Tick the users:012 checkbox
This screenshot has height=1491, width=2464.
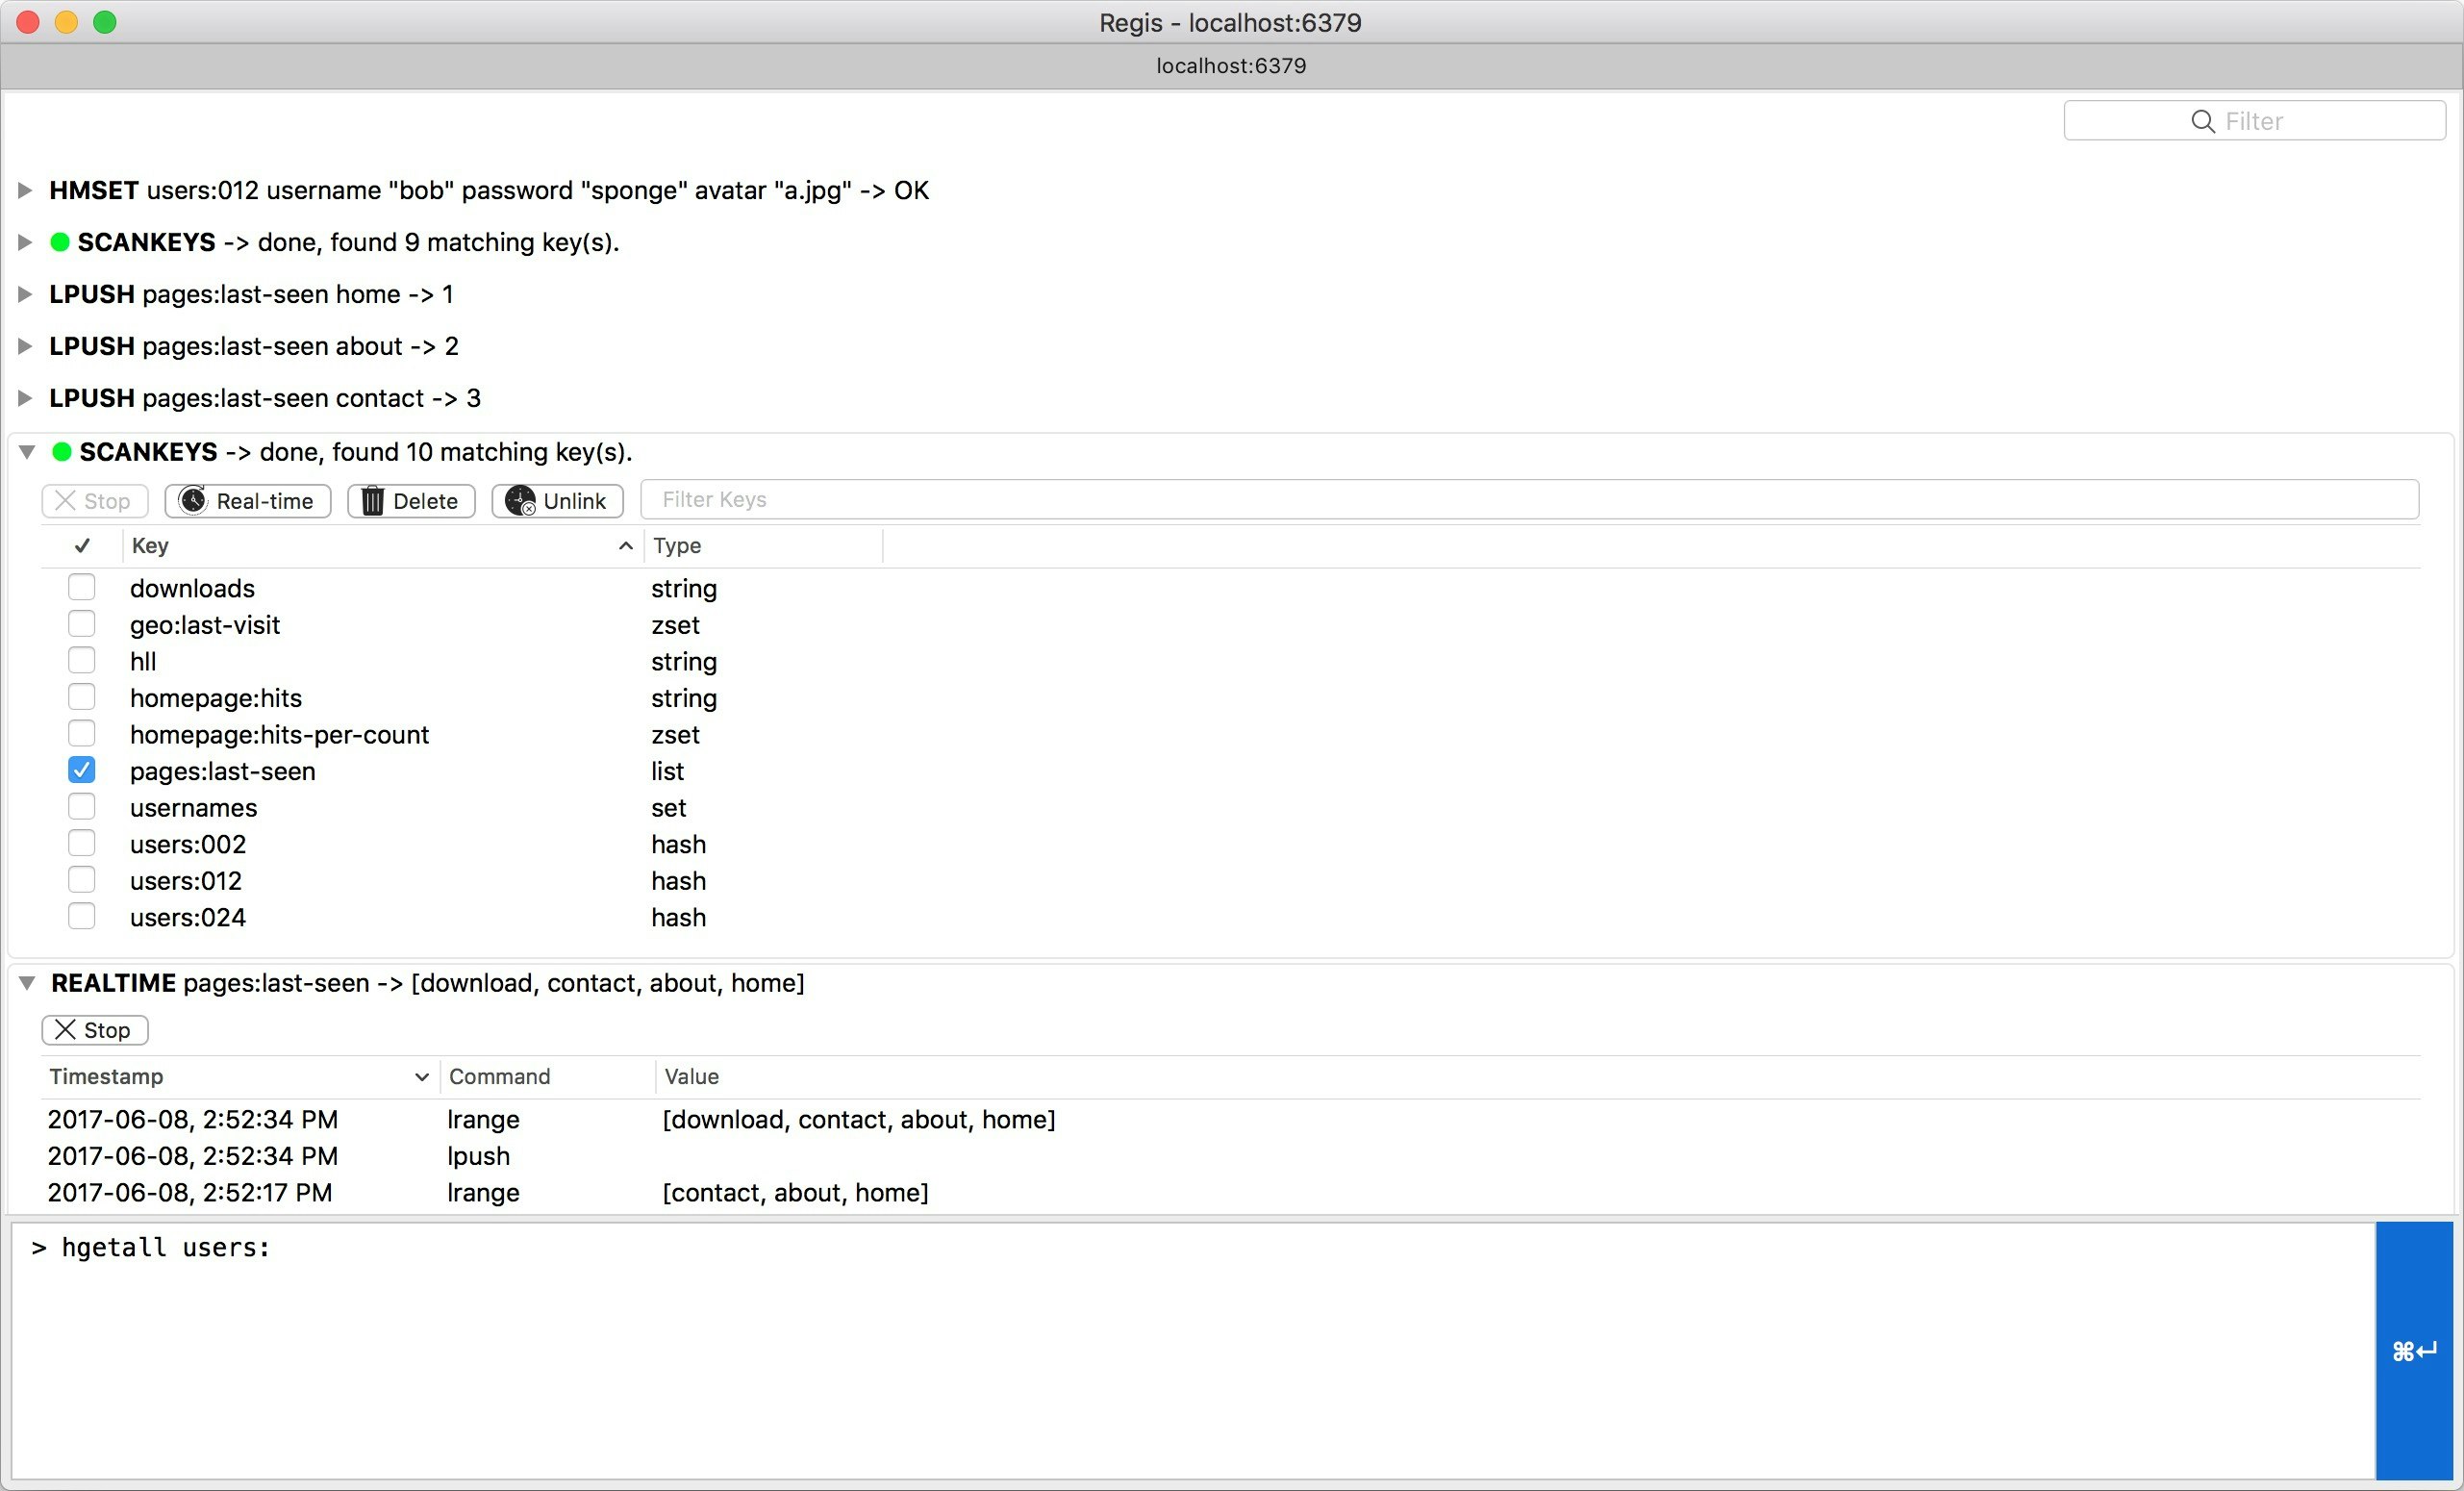coord(81,880)
